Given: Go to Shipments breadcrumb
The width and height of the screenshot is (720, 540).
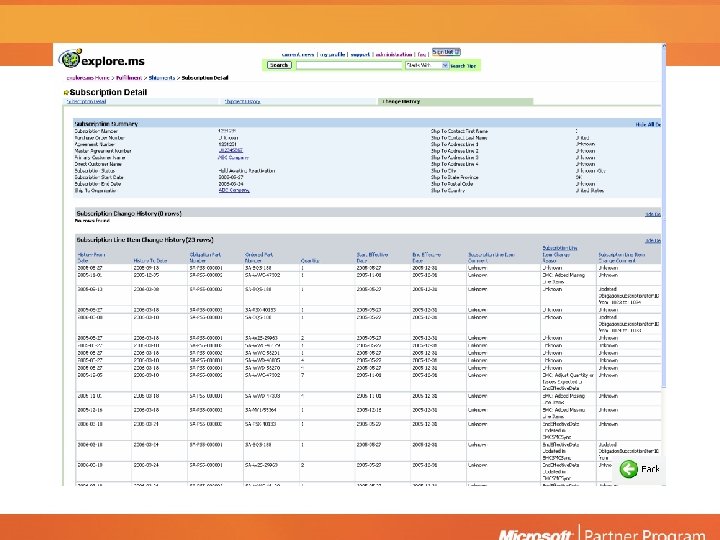Looking at the screenshot, I should [x=162, y=78].
